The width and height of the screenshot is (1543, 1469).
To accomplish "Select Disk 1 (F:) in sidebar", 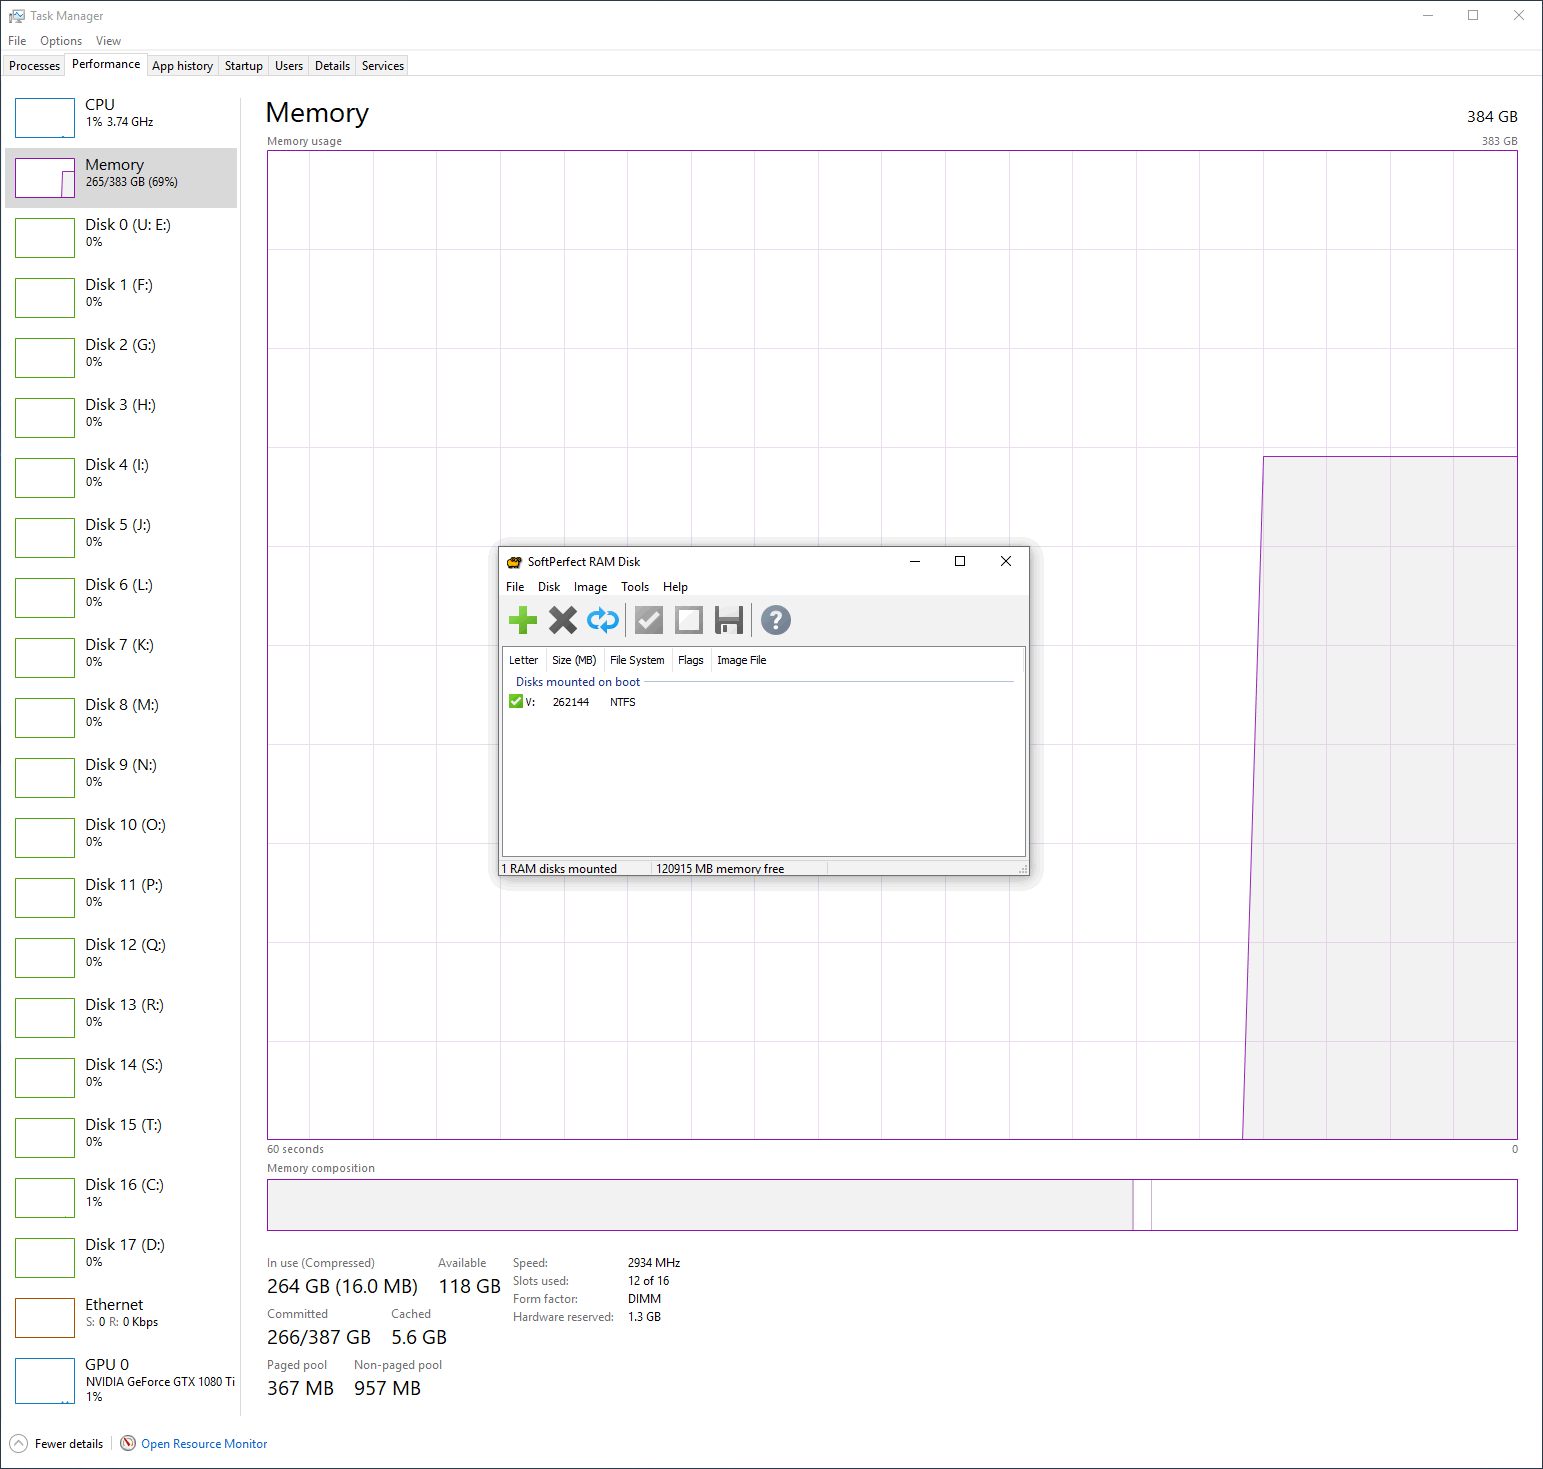I will 121,298.
